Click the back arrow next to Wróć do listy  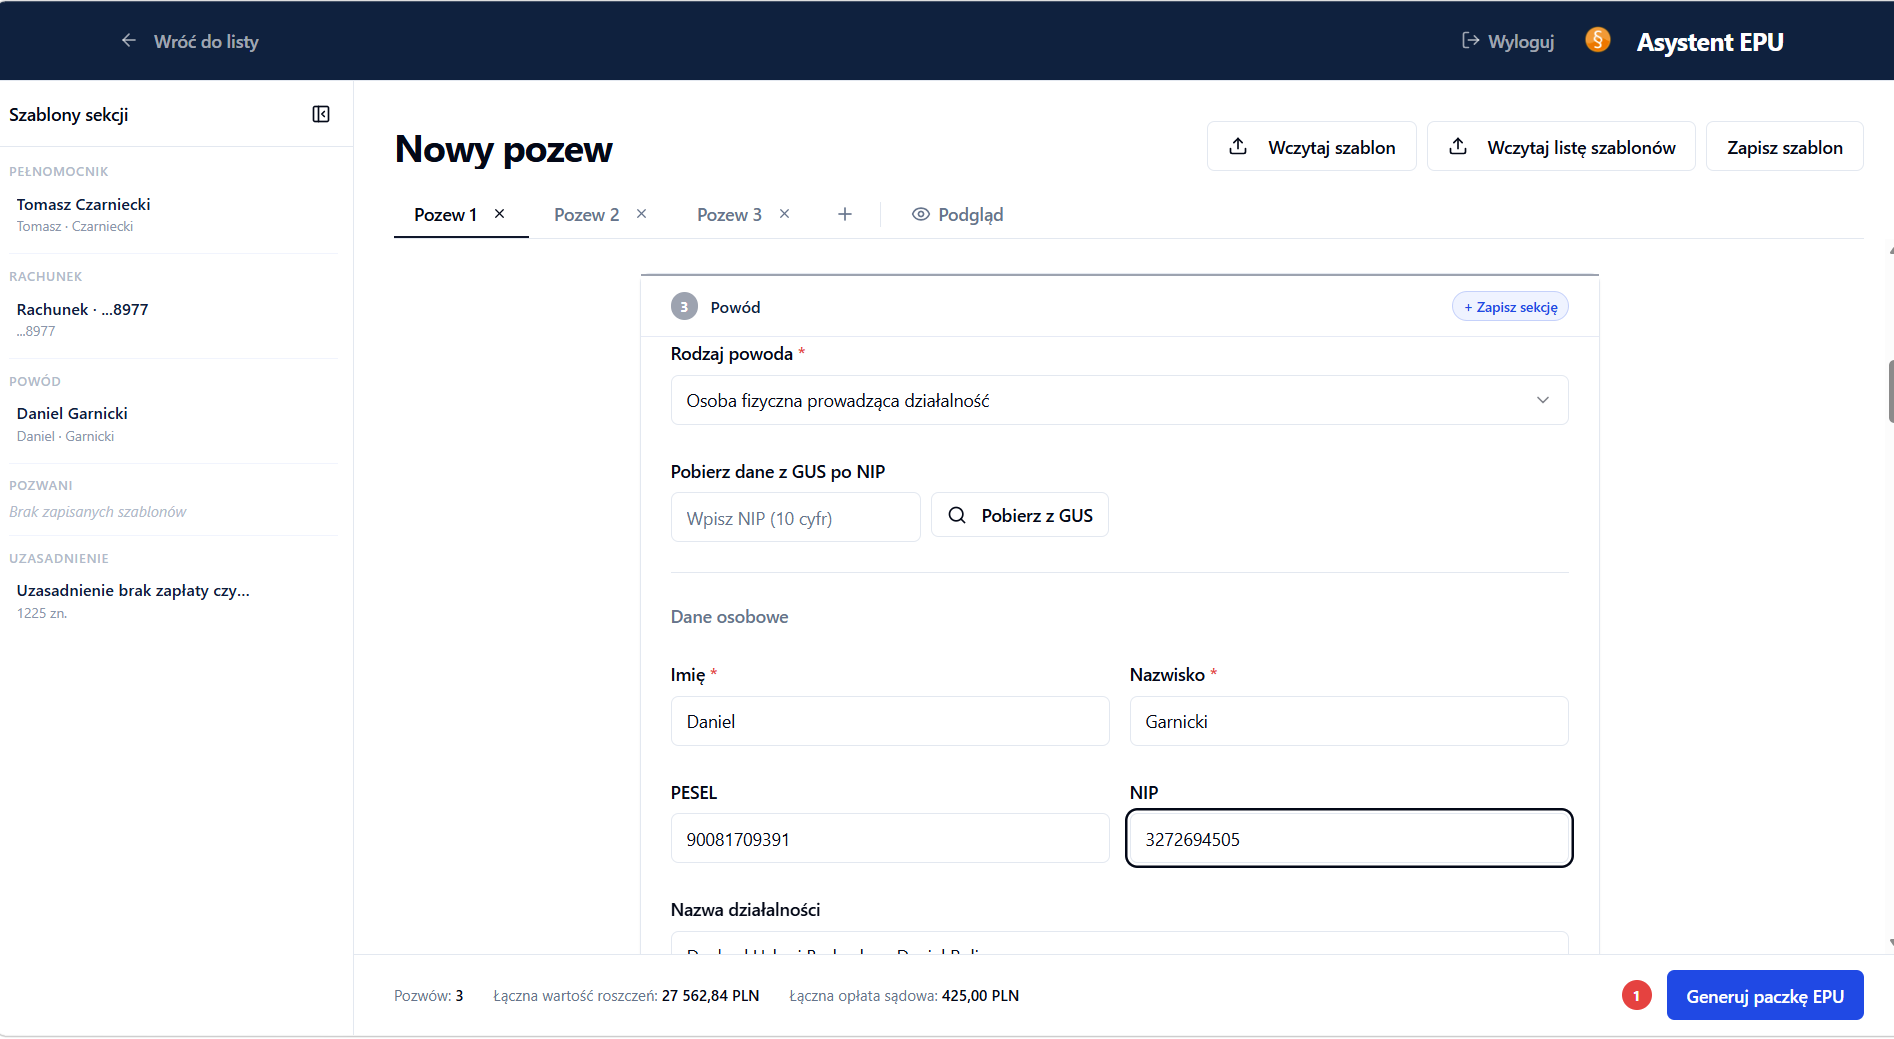128,40
